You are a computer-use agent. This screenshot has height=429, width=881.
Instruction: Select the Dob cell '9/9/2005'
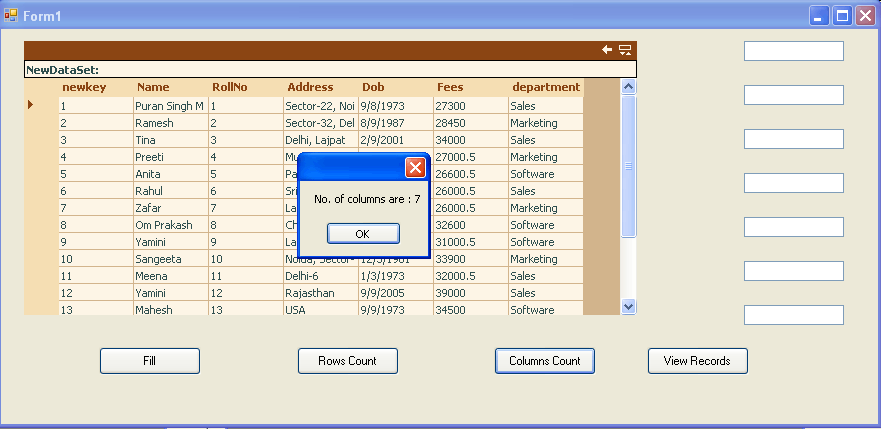coord(396,293)
